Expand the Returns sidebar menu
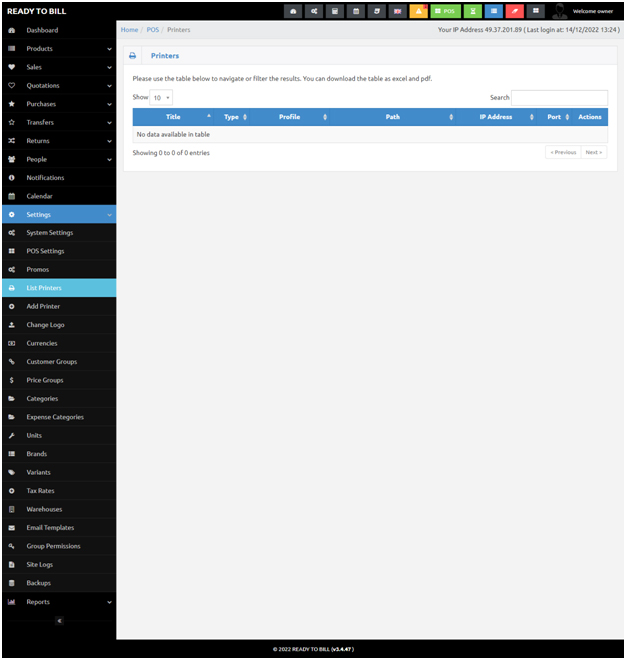 (x=59, y=141)
